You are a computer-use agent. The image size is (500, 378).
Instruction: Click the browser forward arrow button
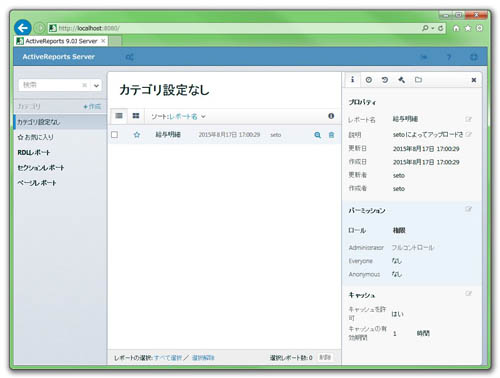coord(40,28)
